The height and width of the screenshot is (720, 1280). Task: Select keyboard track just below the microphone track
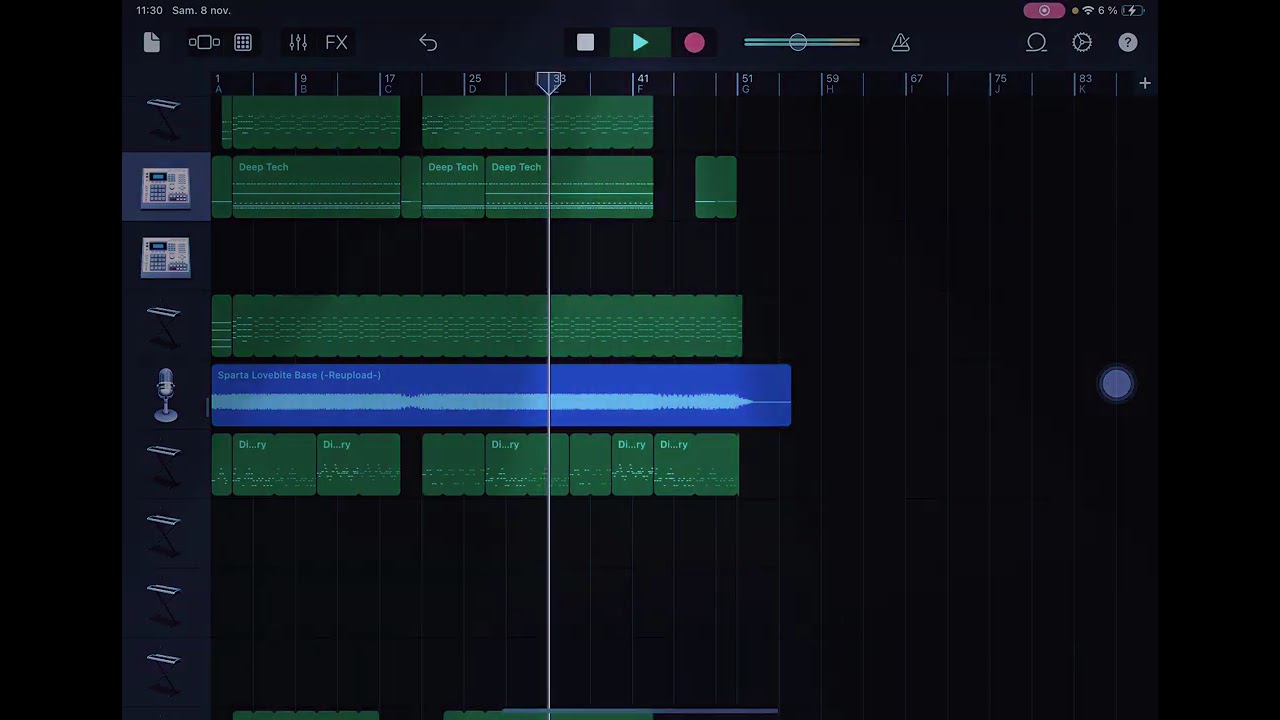[x=166, y=465]
